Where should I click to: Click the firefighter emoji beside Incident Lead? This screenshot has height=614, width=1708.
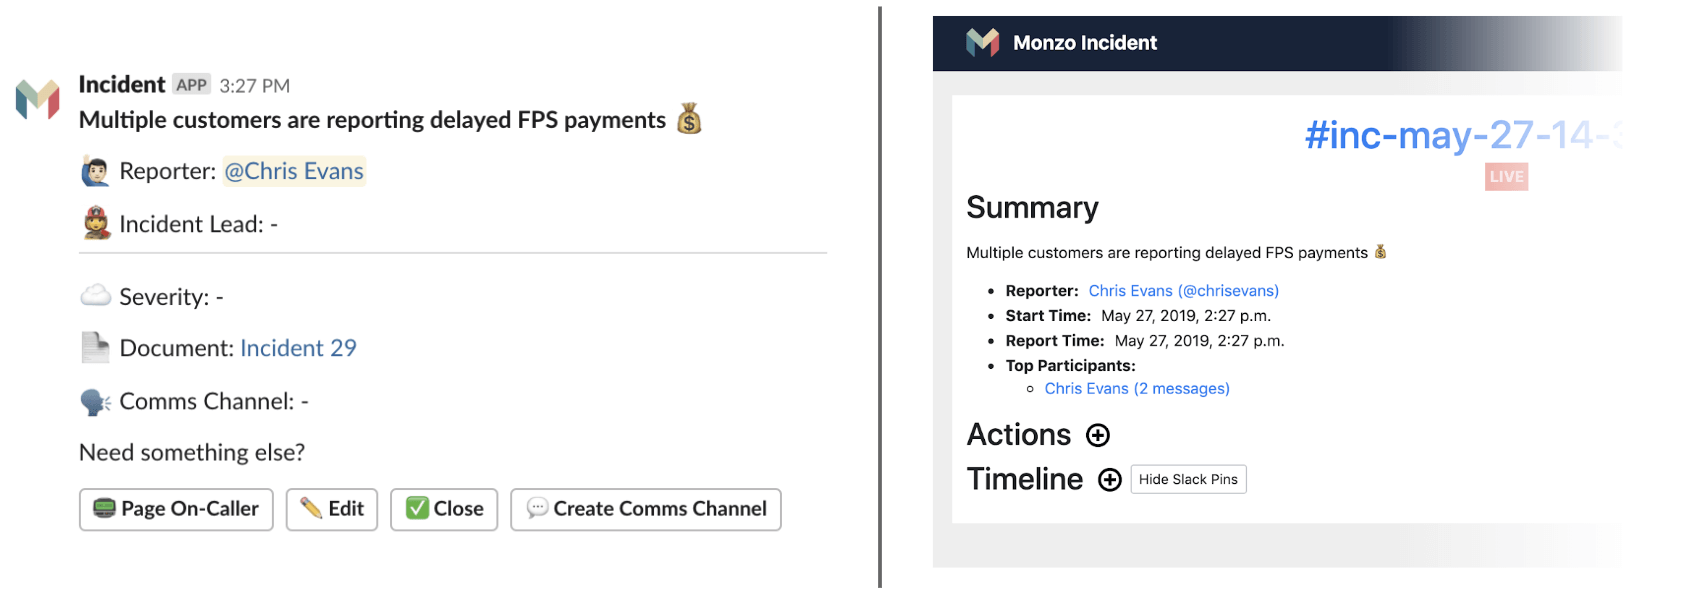(x=96, y=224)
